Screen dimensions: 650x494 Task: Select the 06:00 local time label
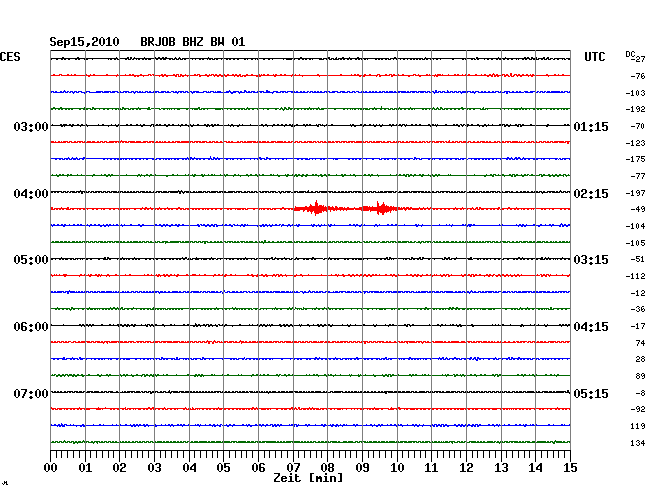(x=31, y=327)
